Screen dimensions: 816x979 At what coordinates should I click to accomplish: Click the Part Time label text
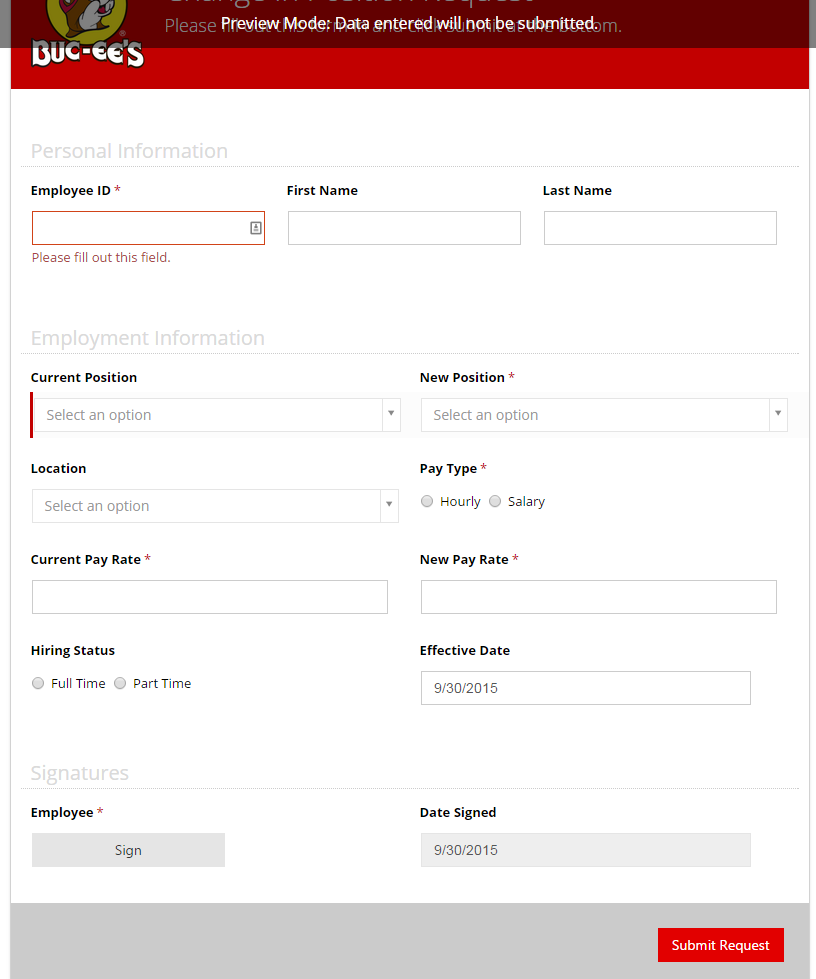click(x=162, y=684)
